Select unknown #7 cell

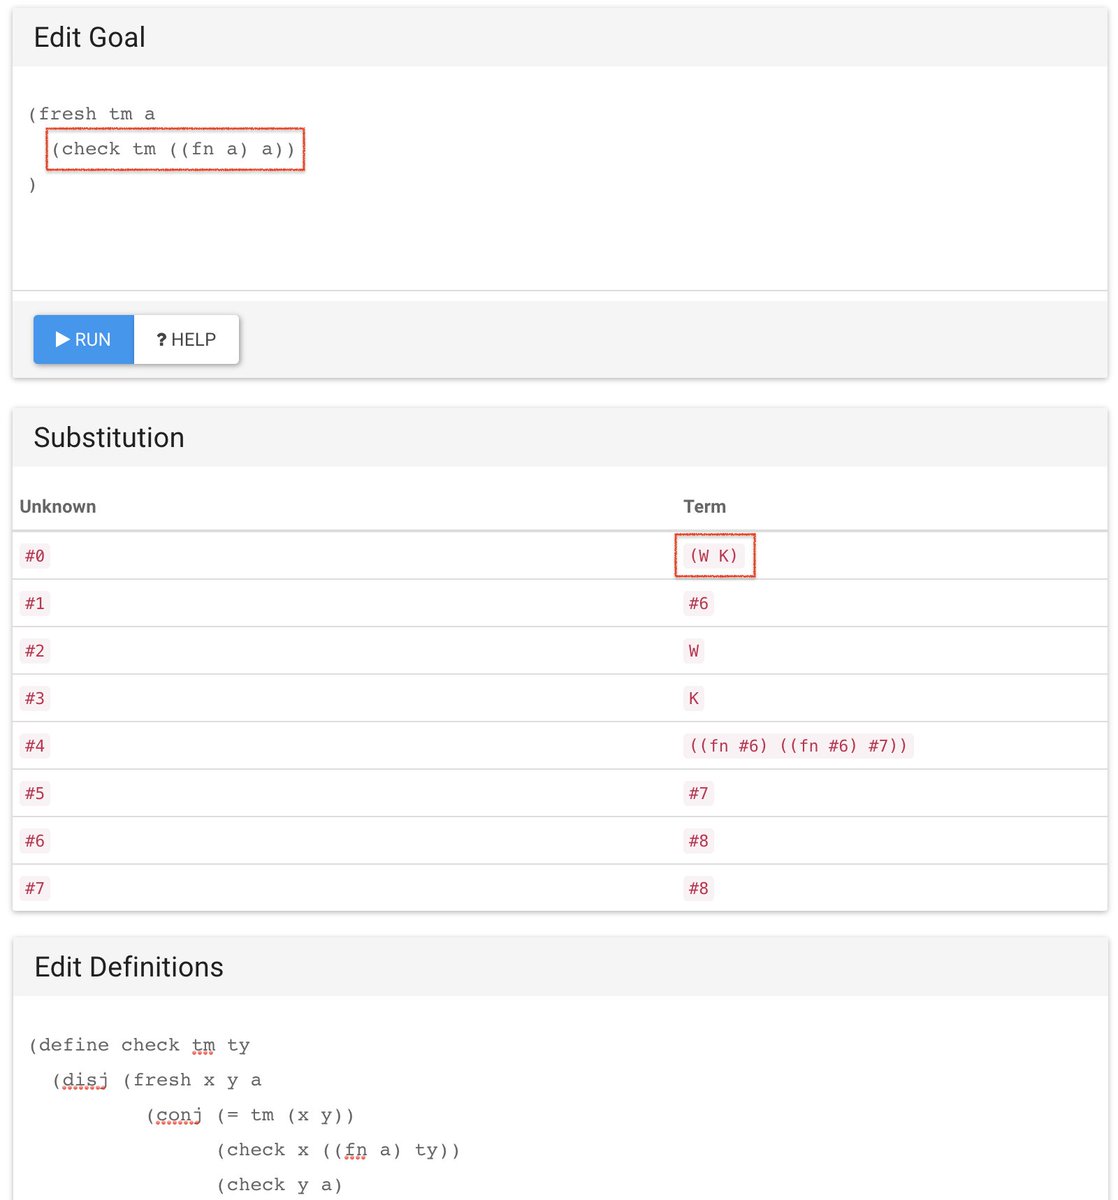pos(35,888)
